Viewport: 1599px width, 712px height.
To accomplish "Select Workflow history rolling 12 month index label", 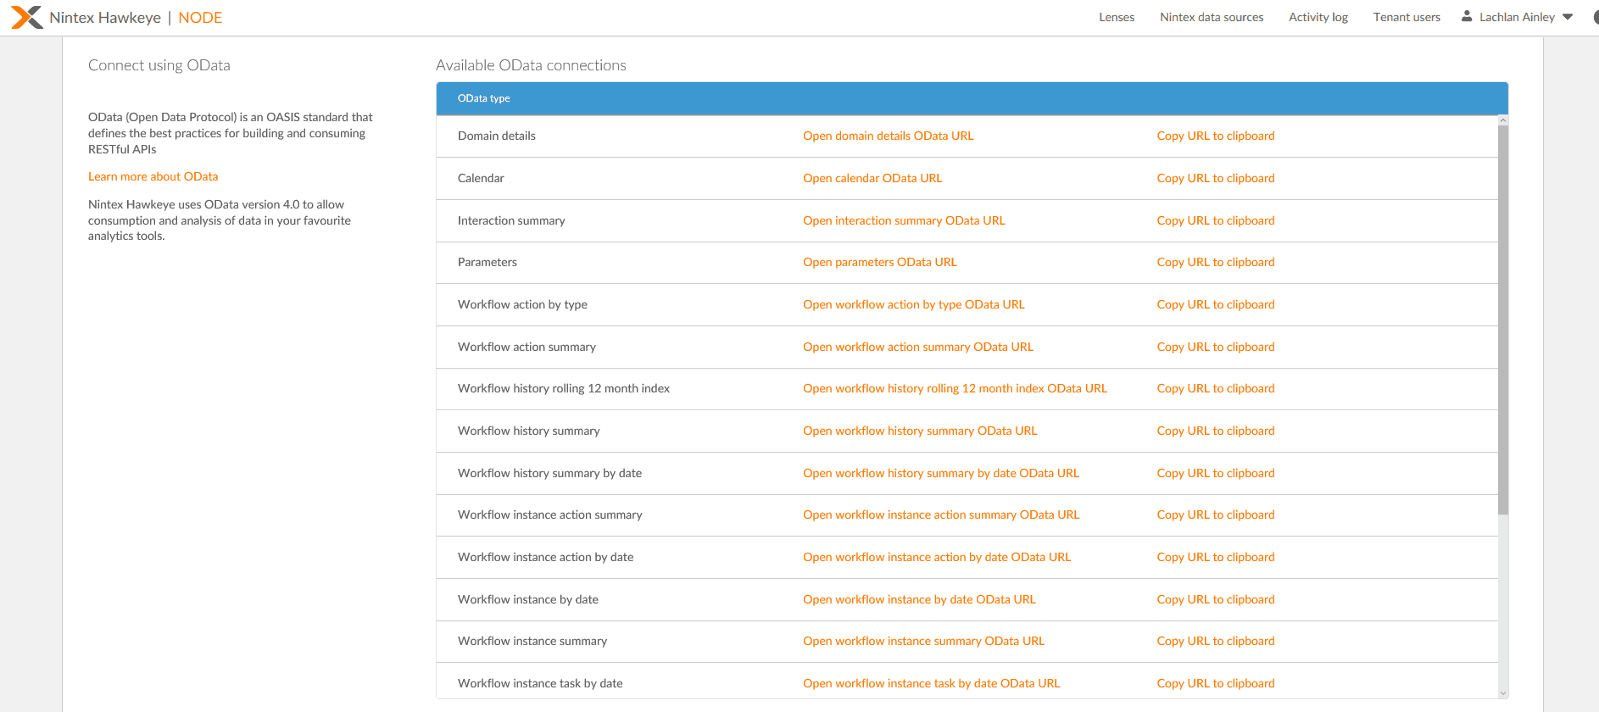I will [x=563, y=389].
